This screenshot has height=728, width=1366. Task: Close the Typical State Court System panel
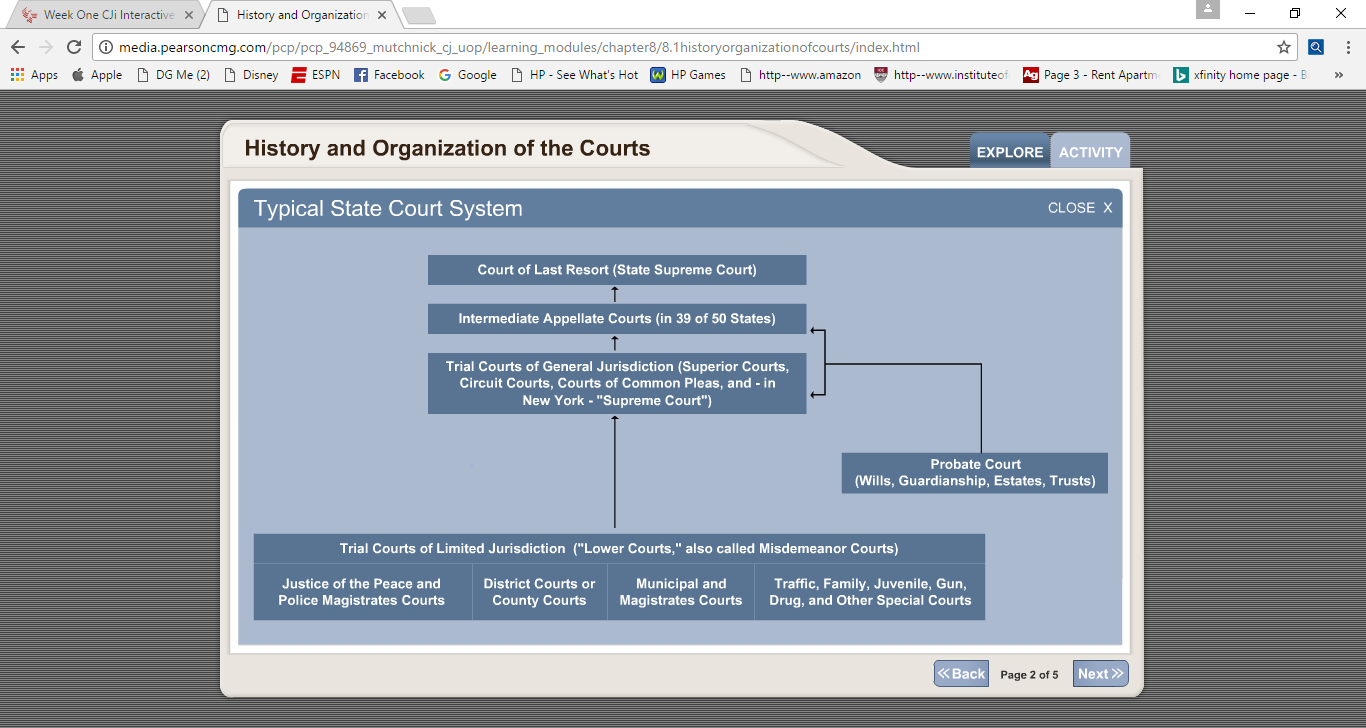coord(1079,208)
